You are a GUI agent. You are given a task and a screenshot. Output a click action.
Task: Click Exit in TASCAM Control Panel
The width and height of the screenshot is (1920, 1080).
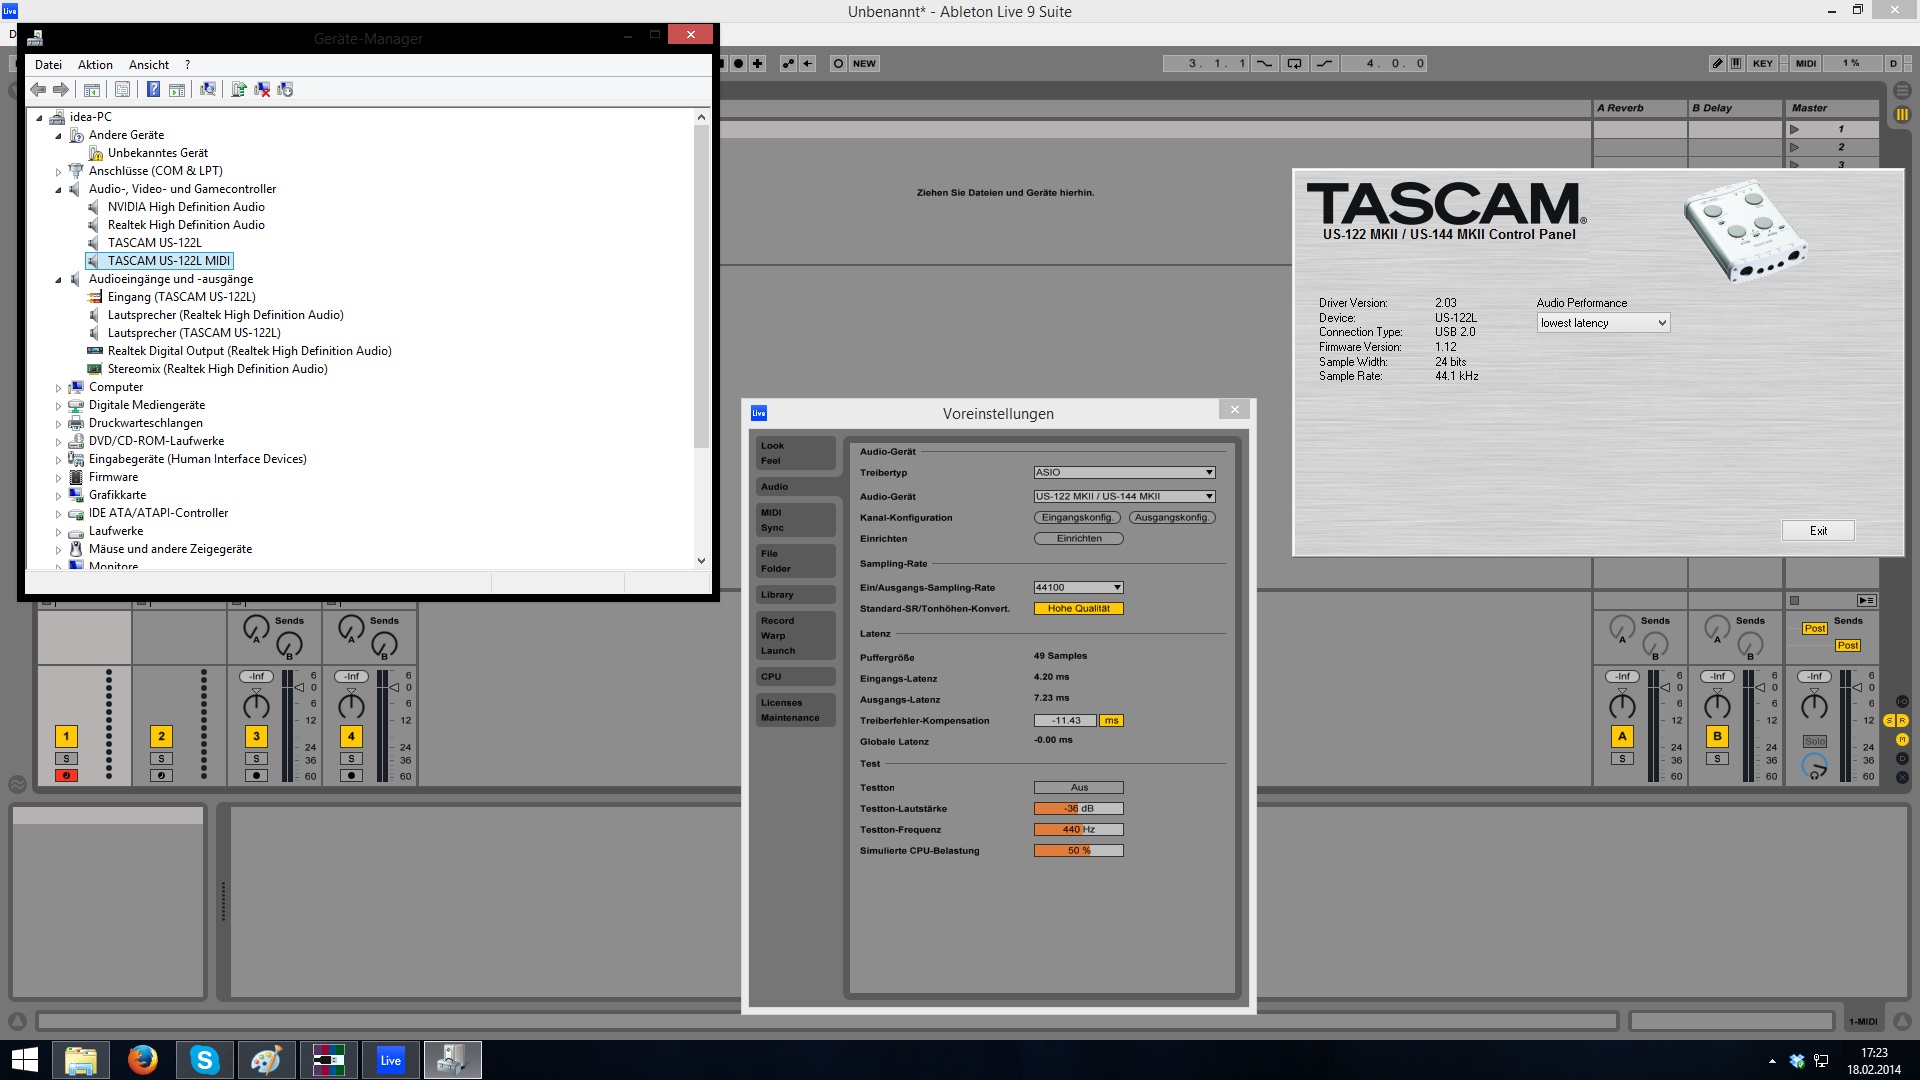[1818, 531]
